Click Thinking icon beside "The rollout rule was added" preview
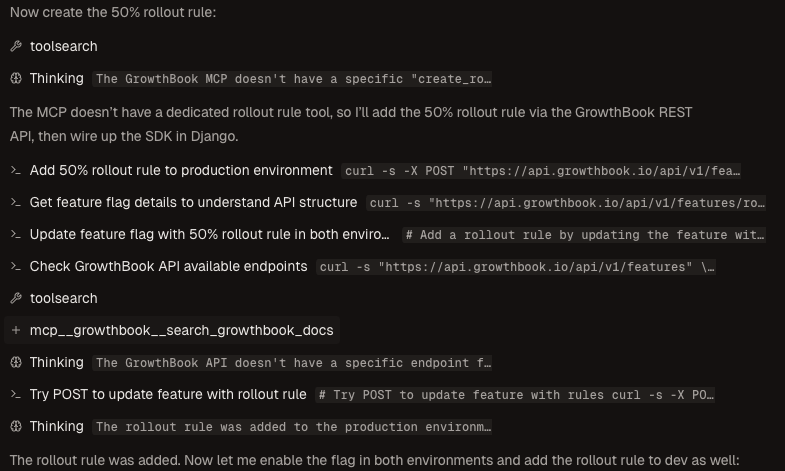The height and width of the screenshot is (471, 785). click(x=16, y=427)
